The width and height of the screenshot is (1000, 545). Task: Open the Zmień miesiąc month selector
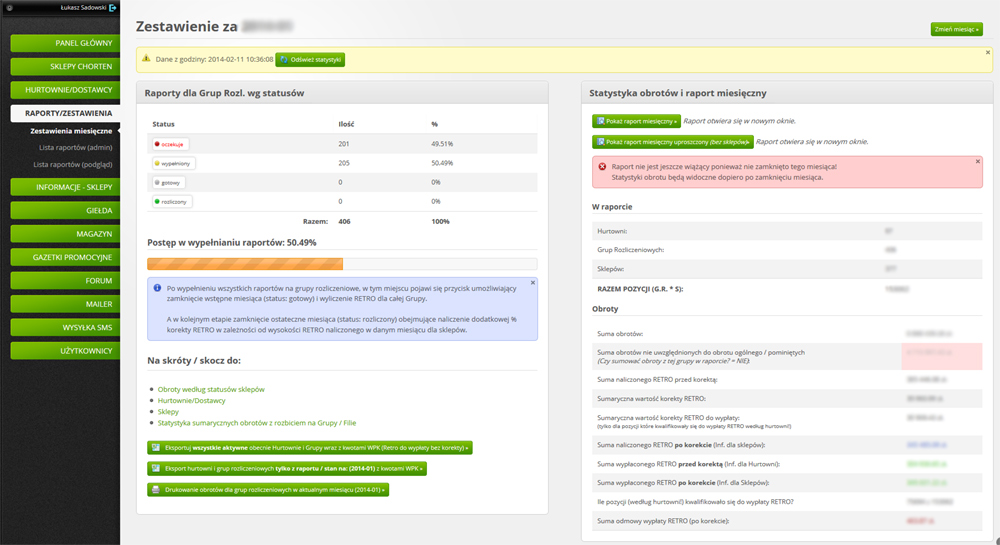point(956,29)
